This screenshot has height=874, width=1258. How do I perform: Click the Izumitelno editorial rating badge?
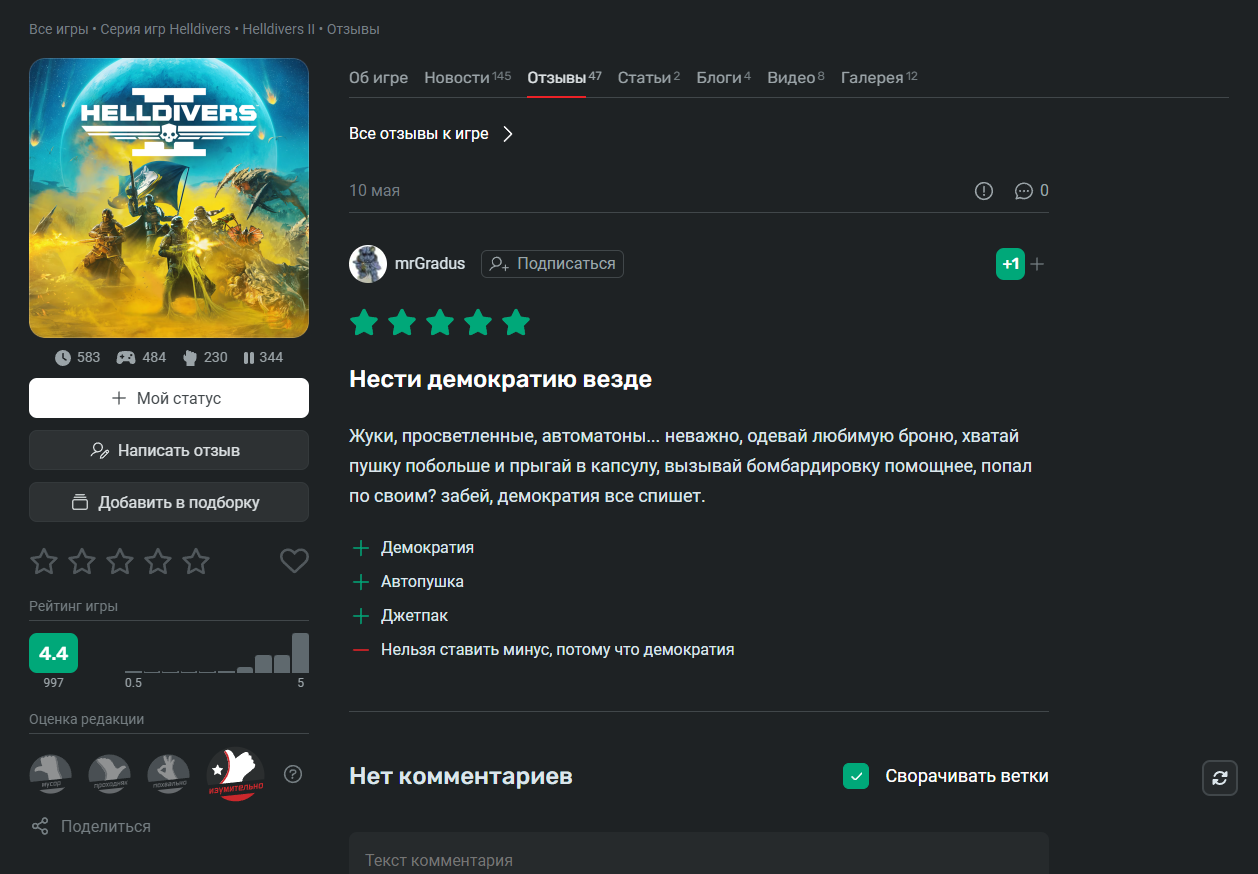click(x=235, y=774)
